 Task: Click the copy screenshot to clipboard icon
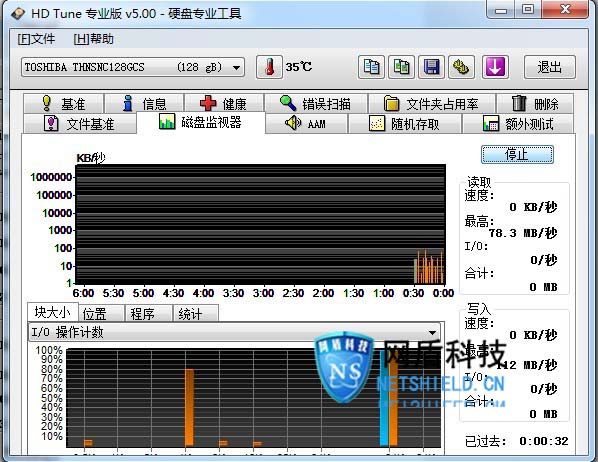point(401,67)
